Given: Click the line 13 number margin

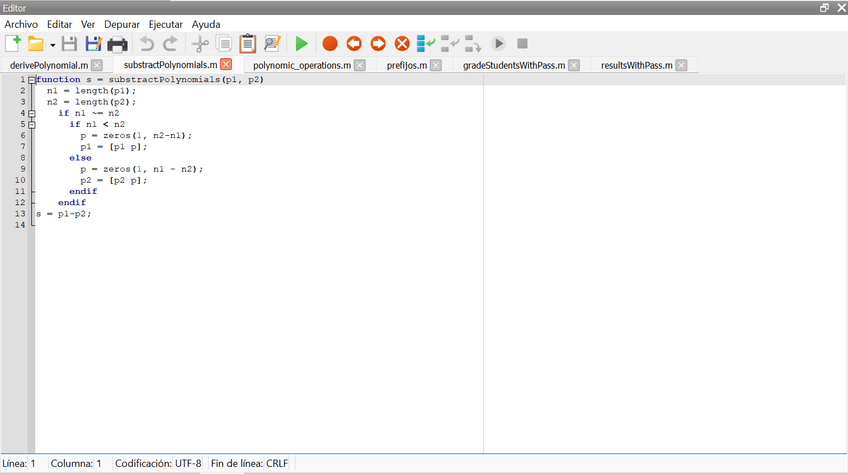Looking at the screenshot, I should click(20, 213).
